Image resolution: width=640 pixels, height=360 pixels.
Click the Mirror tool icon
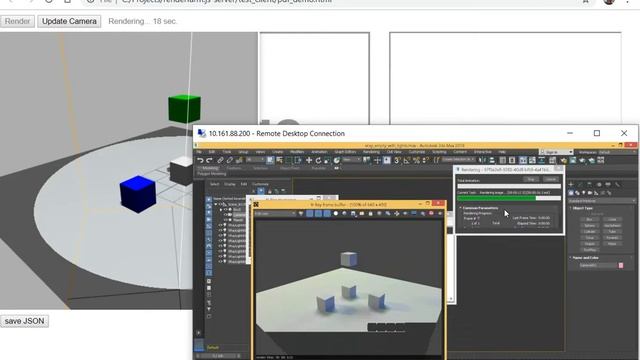coord(482,160)
